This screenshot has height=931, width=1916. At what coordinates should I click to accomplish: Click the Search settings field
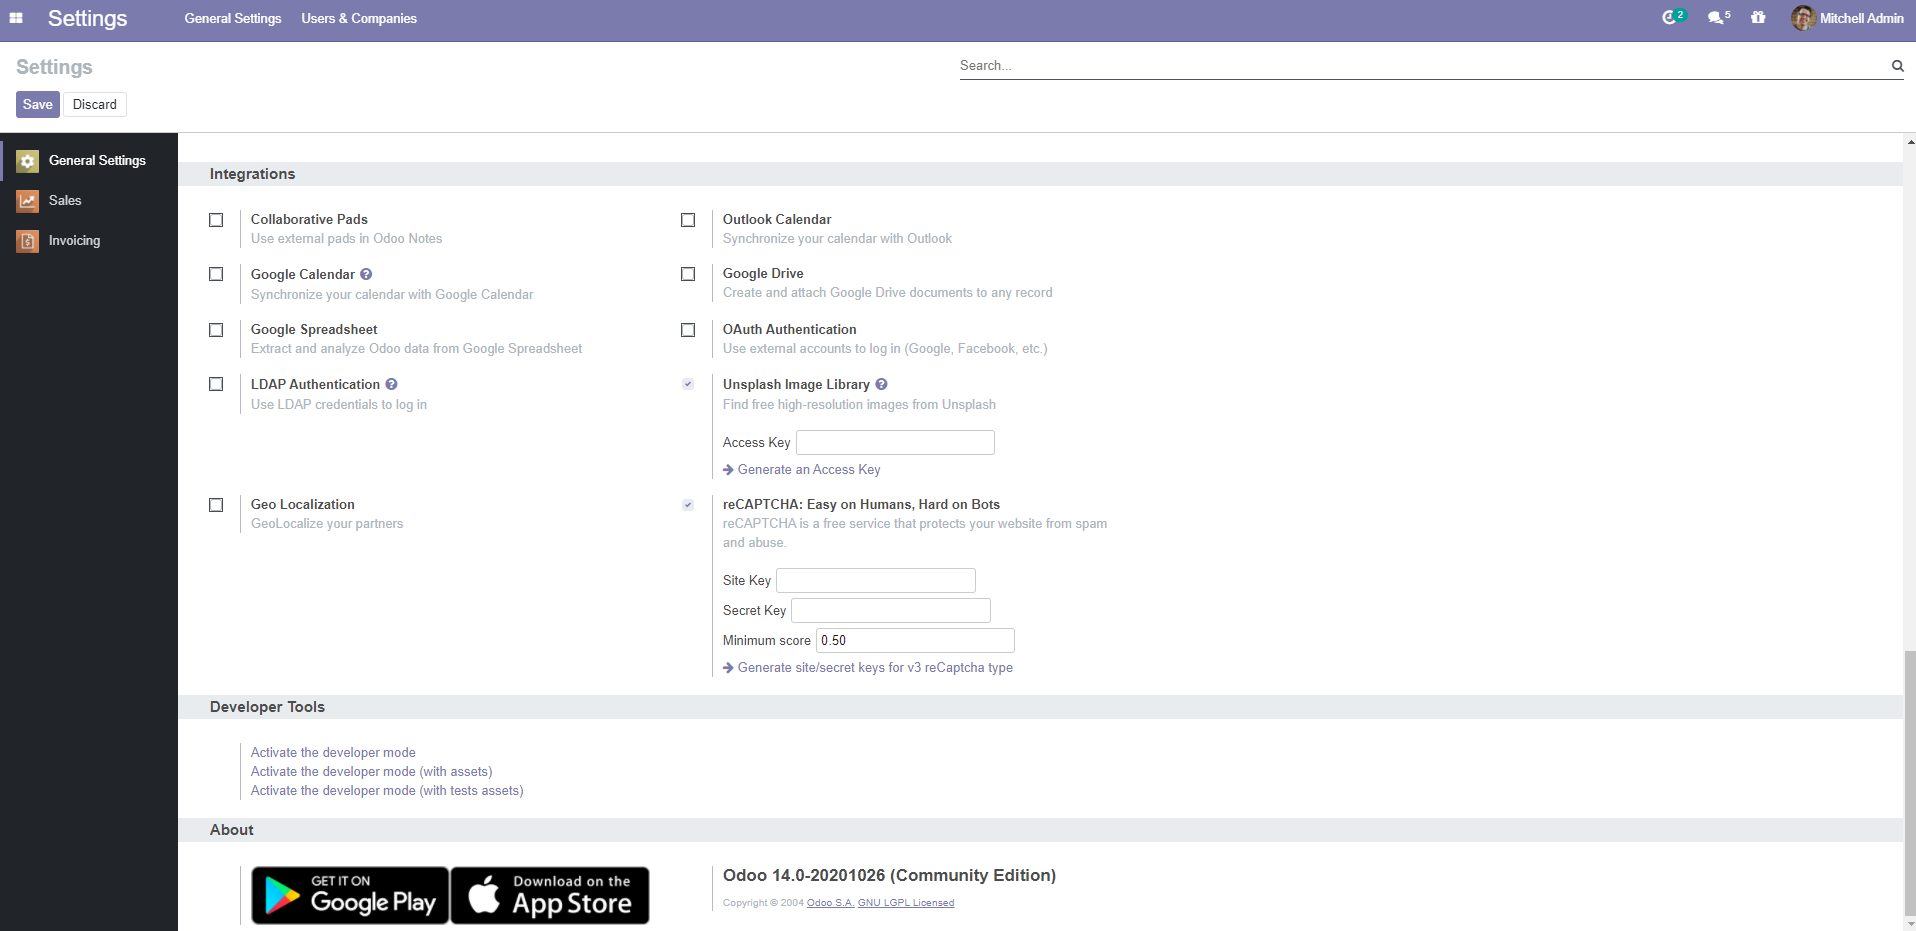pyautogui.click(x=1424, y=65)
